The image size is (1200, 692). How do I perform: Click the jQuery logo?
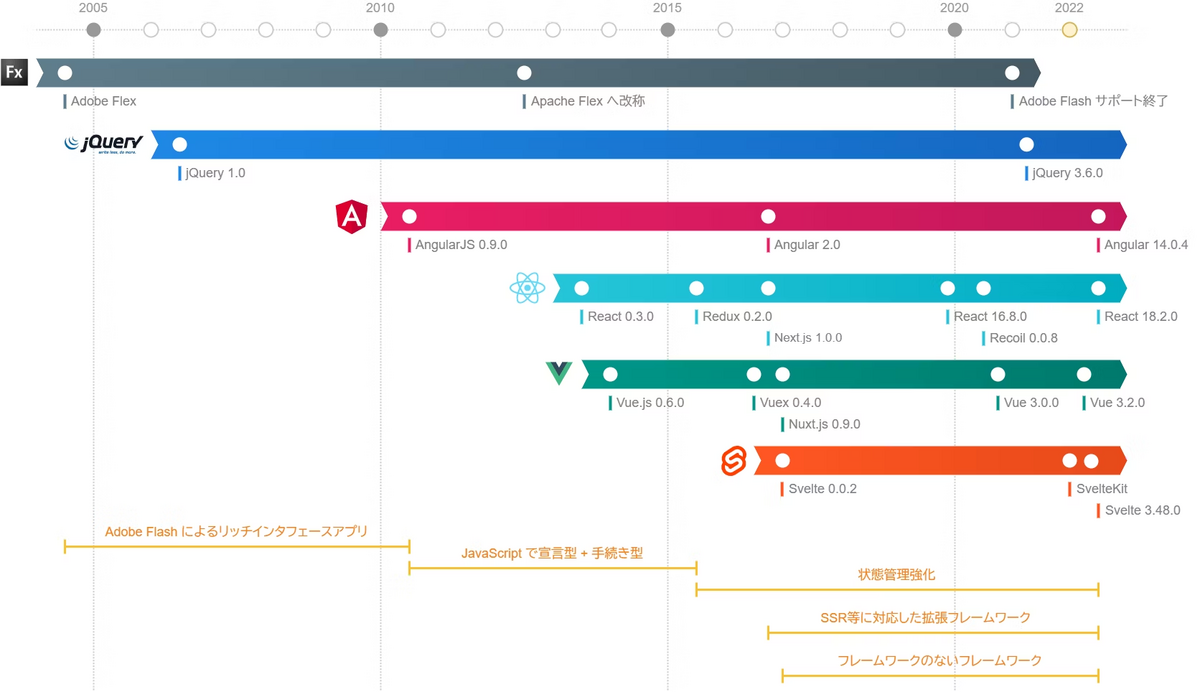pyautogui.click(x=104, y=144)
